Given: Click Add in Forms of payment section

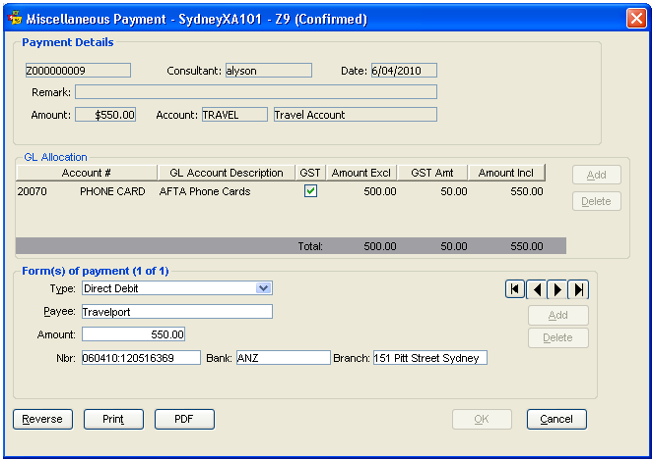Looking at the screenshot, I should pos(558,315).
